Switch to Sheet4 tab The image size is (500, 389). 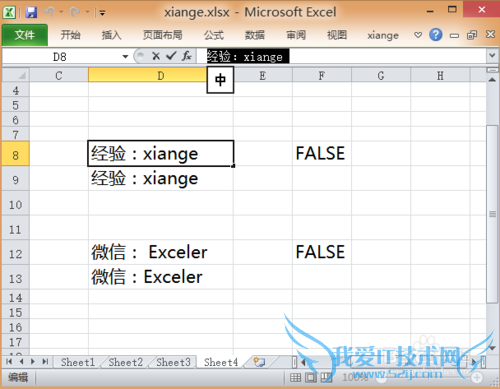tap(221, 362)
